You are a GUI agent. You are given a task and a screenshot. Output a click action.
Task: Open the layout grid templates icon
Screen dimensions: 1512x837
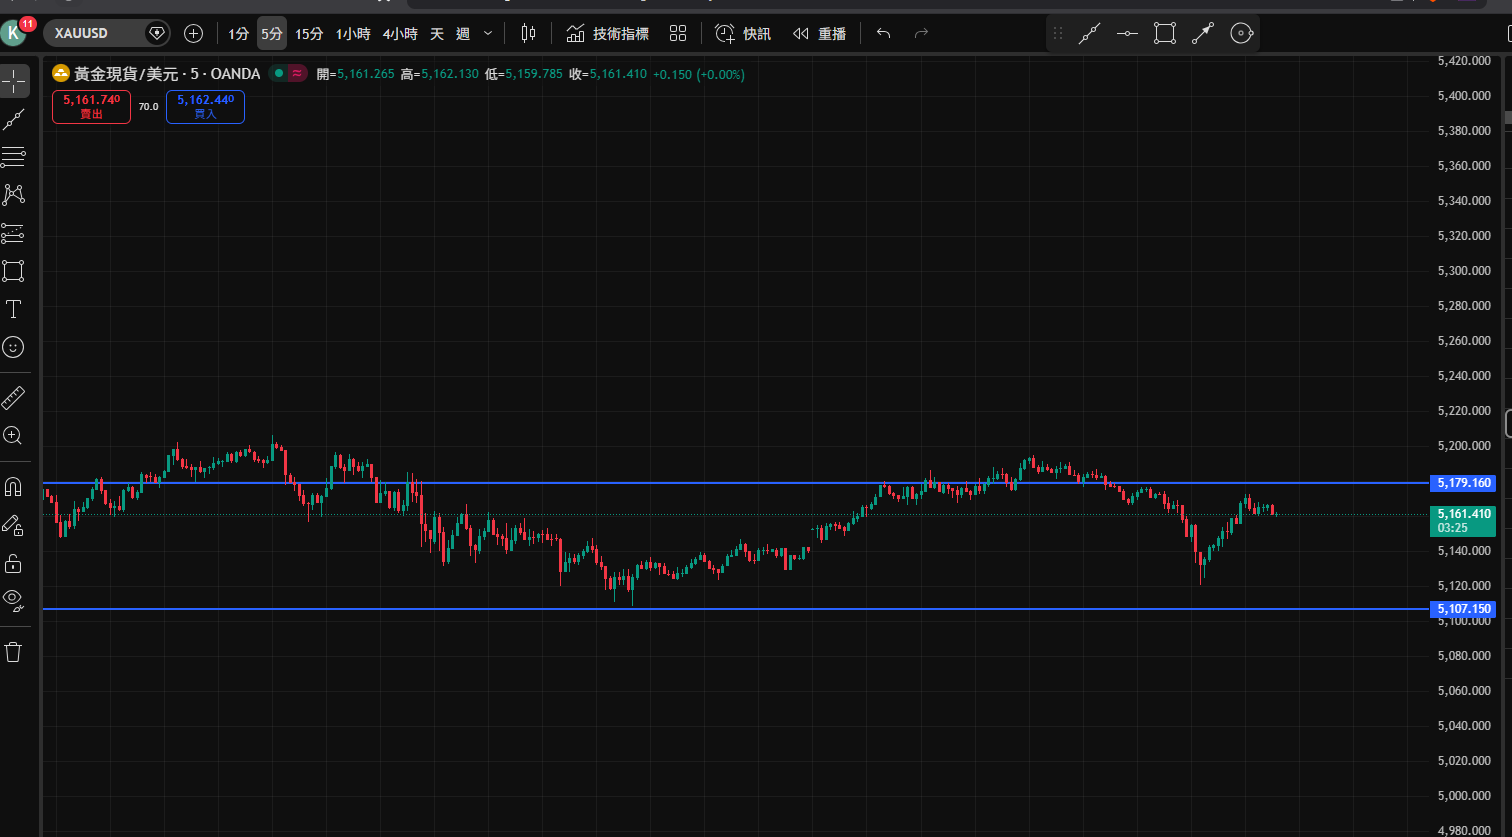click(x=678, y=34)
